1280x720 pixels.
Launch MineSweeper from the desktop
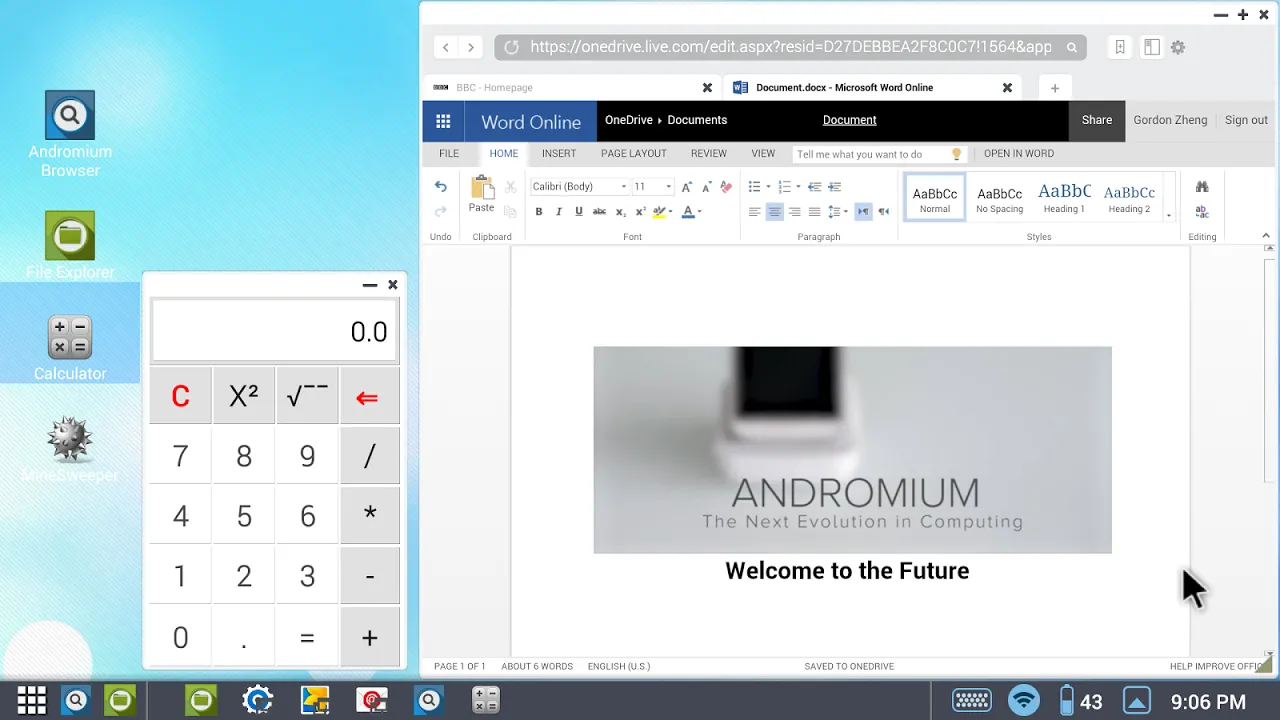70,450
